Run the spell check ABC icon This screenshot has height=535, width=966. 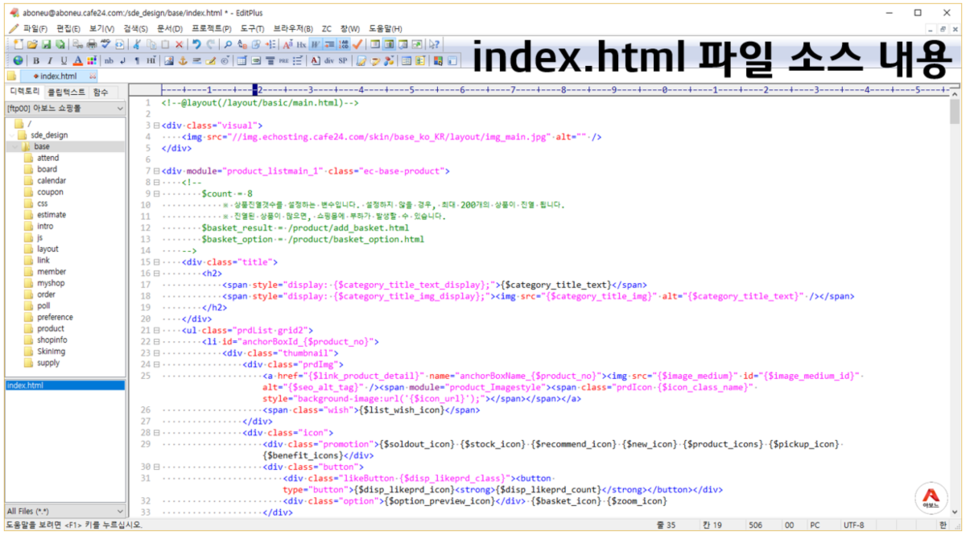(x=105, y=44)
